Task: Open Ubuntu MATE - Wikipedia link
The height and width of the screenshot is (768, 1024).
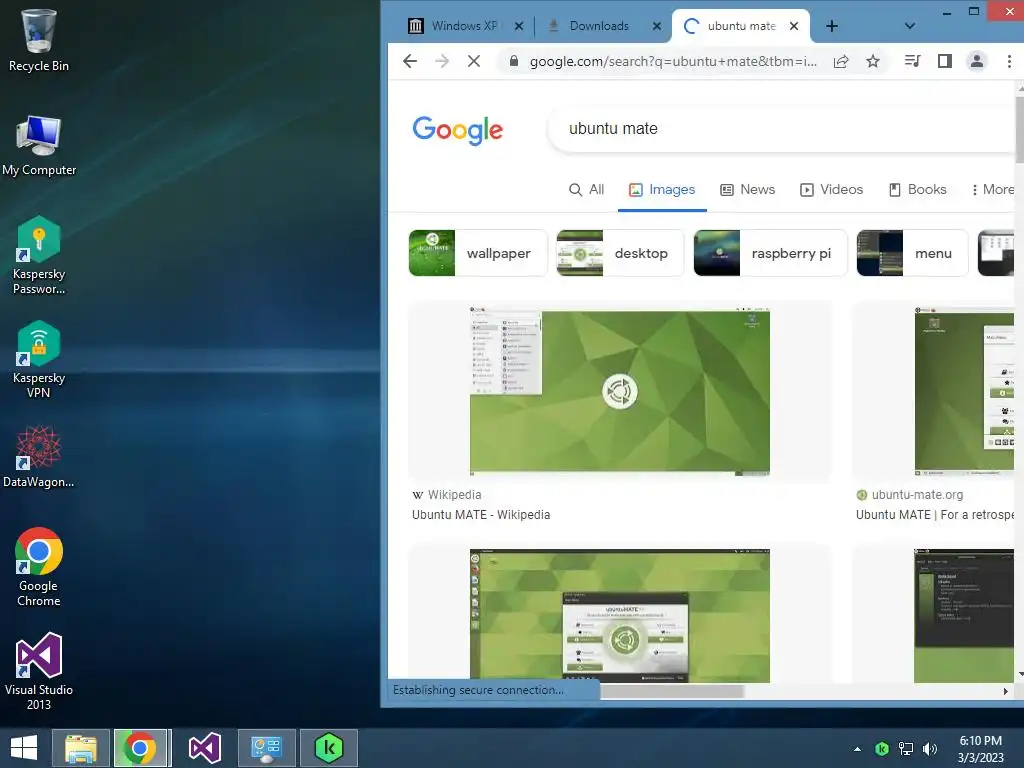Action: point(481,515)
